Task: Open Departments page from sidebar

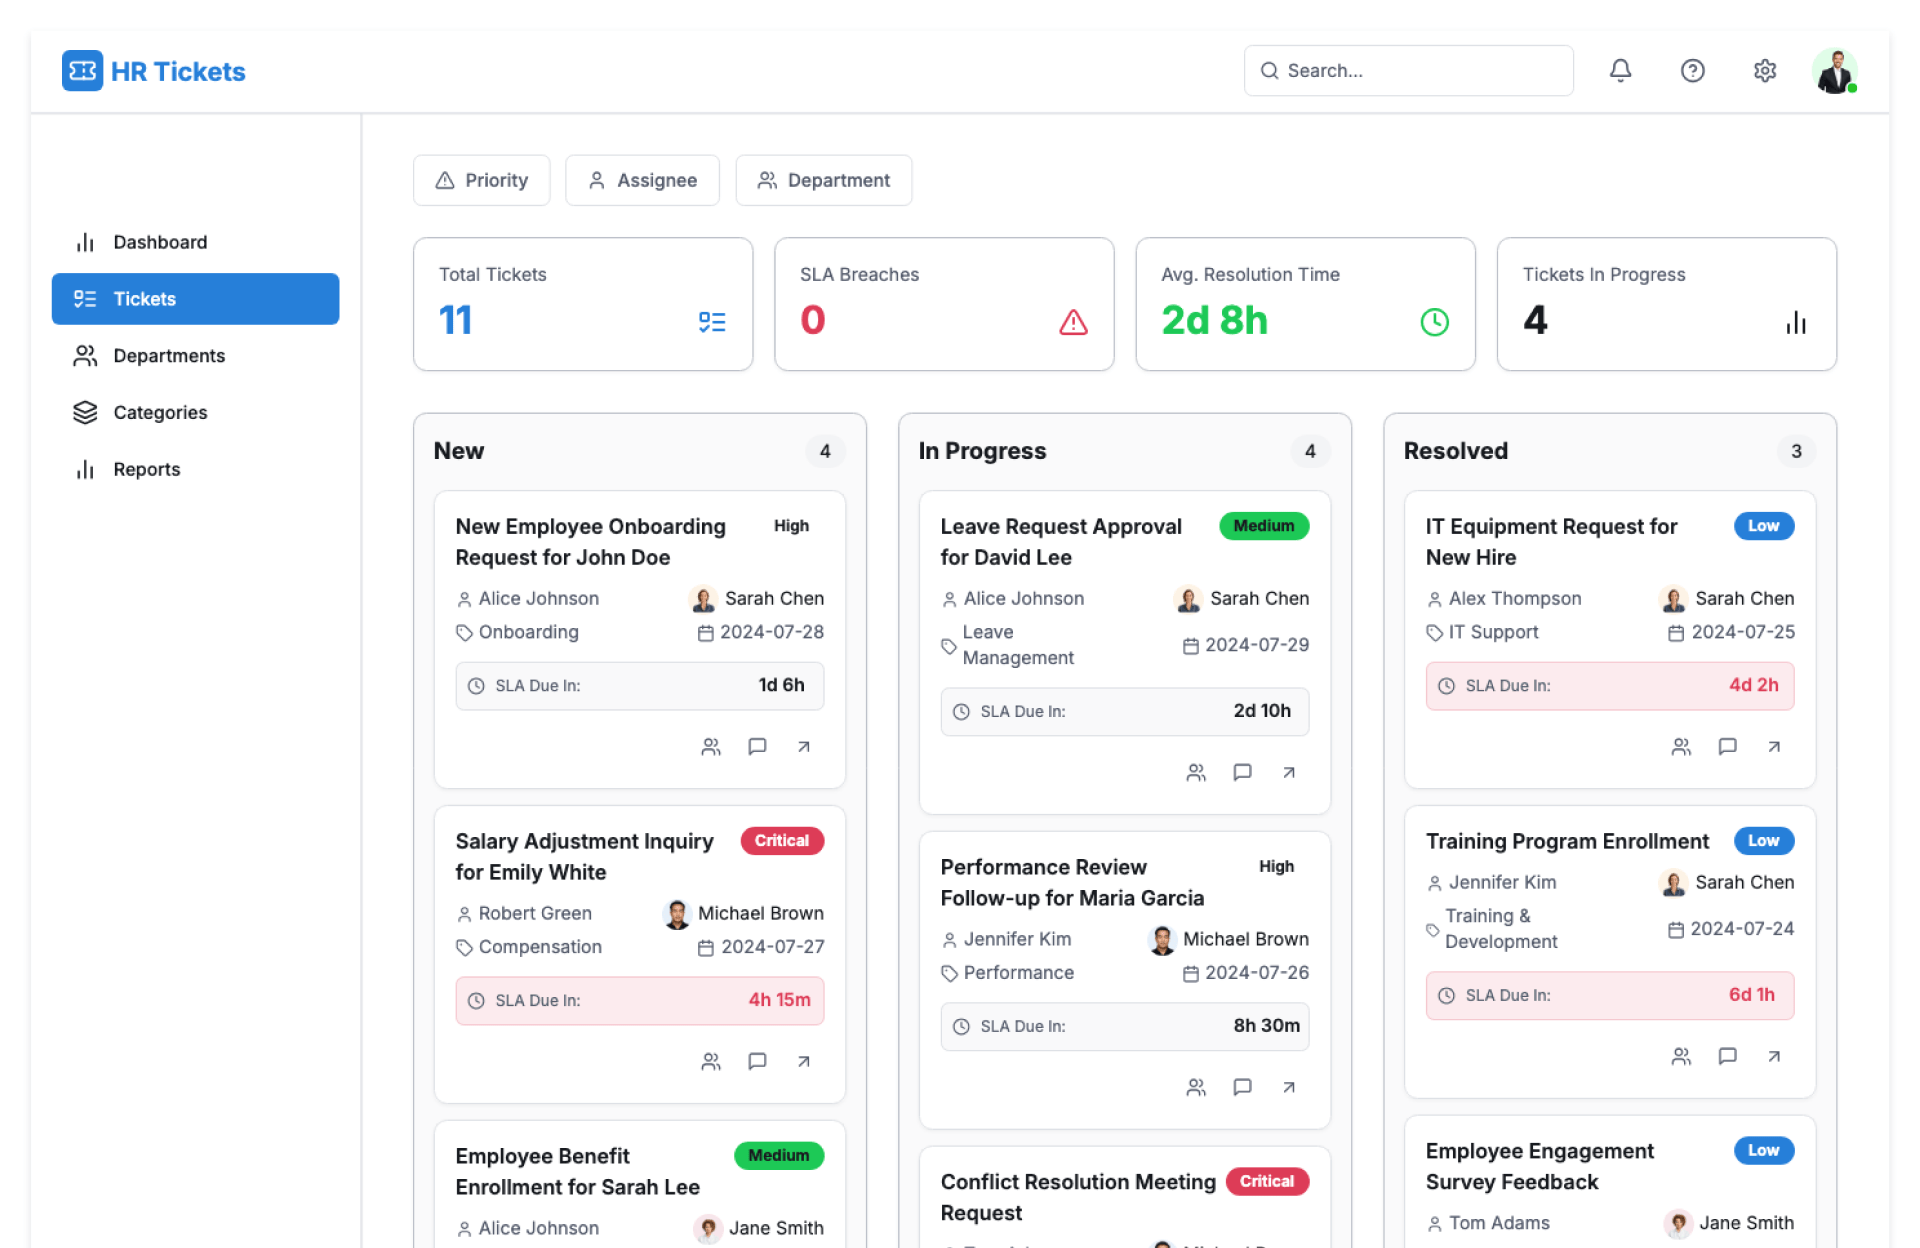Action: tap(168, 356)
